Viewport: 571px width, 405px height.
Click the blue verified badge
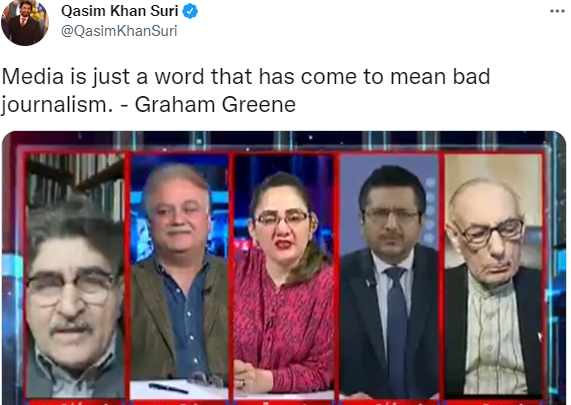coord(190,11)
